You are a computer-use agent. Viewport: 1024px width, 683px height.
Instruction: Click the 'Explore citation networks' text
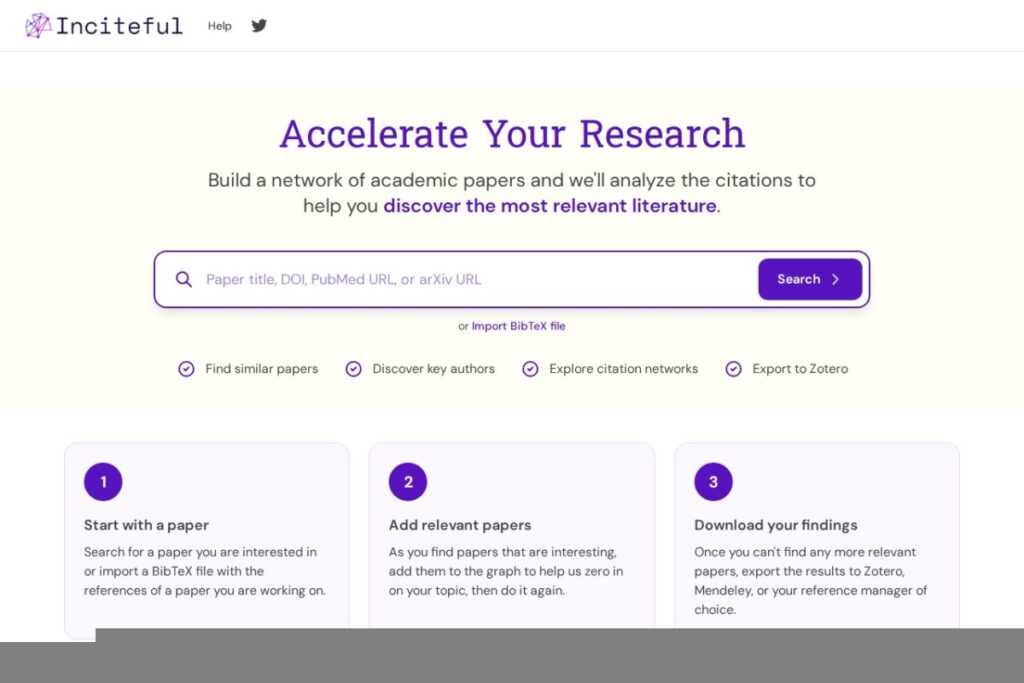click(x=624, y=369)
